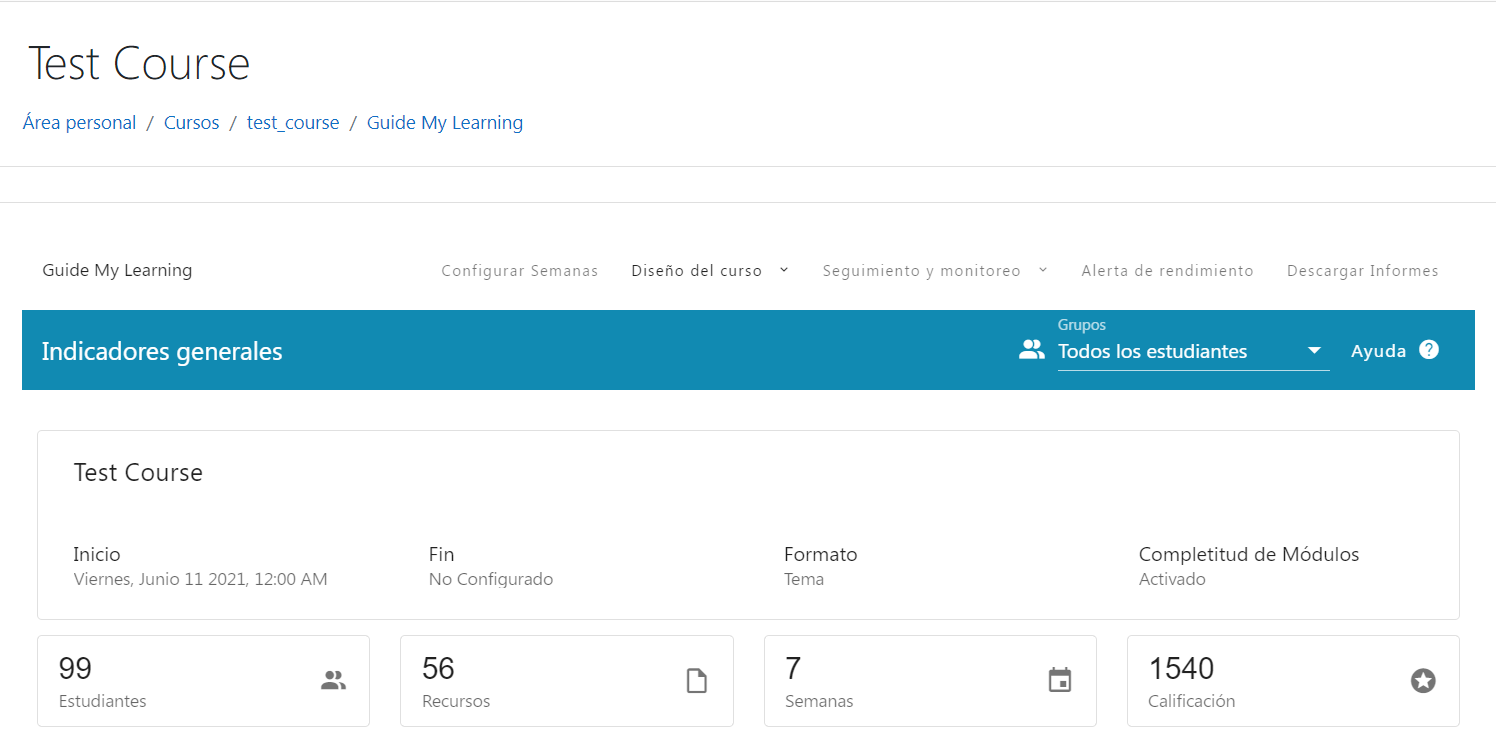Select the Todos los estudiantes combo box
Viewport: 1496px width, 747px height.
pyautogui.click(x=1193, y=351)
